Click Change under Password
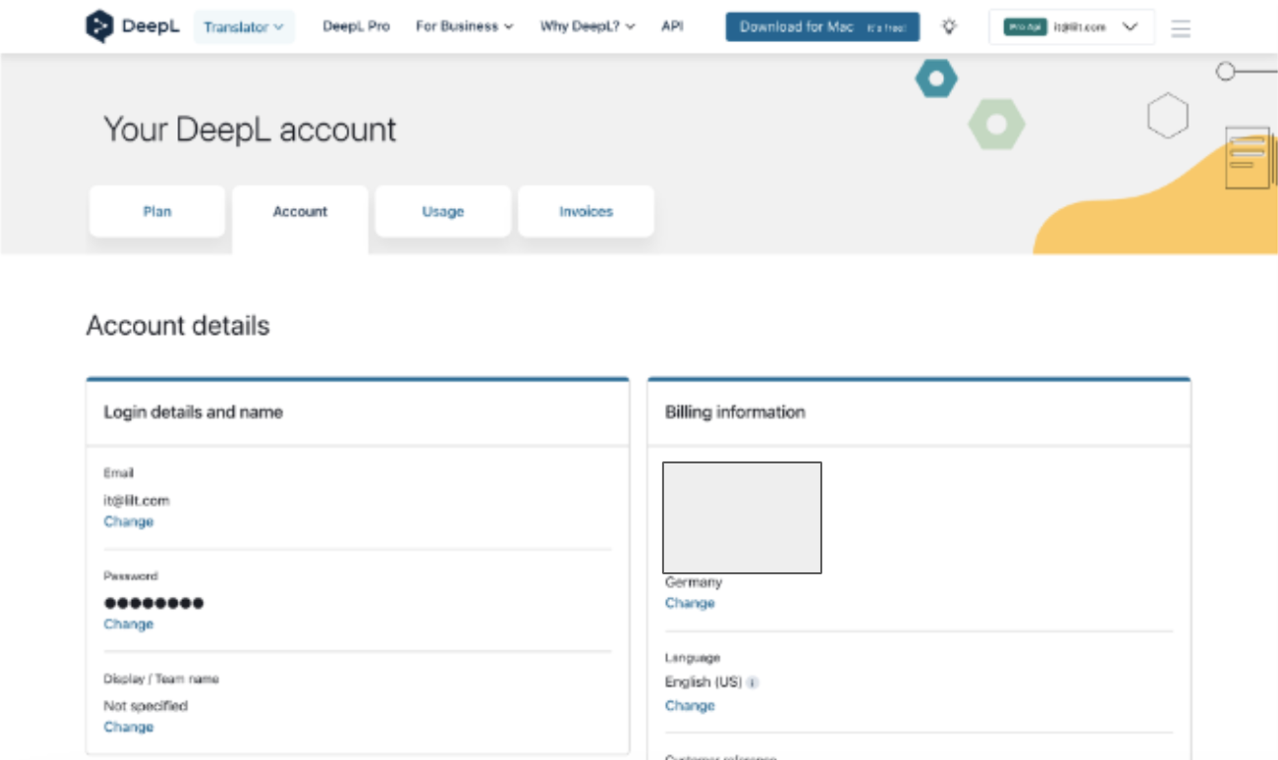This screenshot has height=760, width=1278. 129,624
